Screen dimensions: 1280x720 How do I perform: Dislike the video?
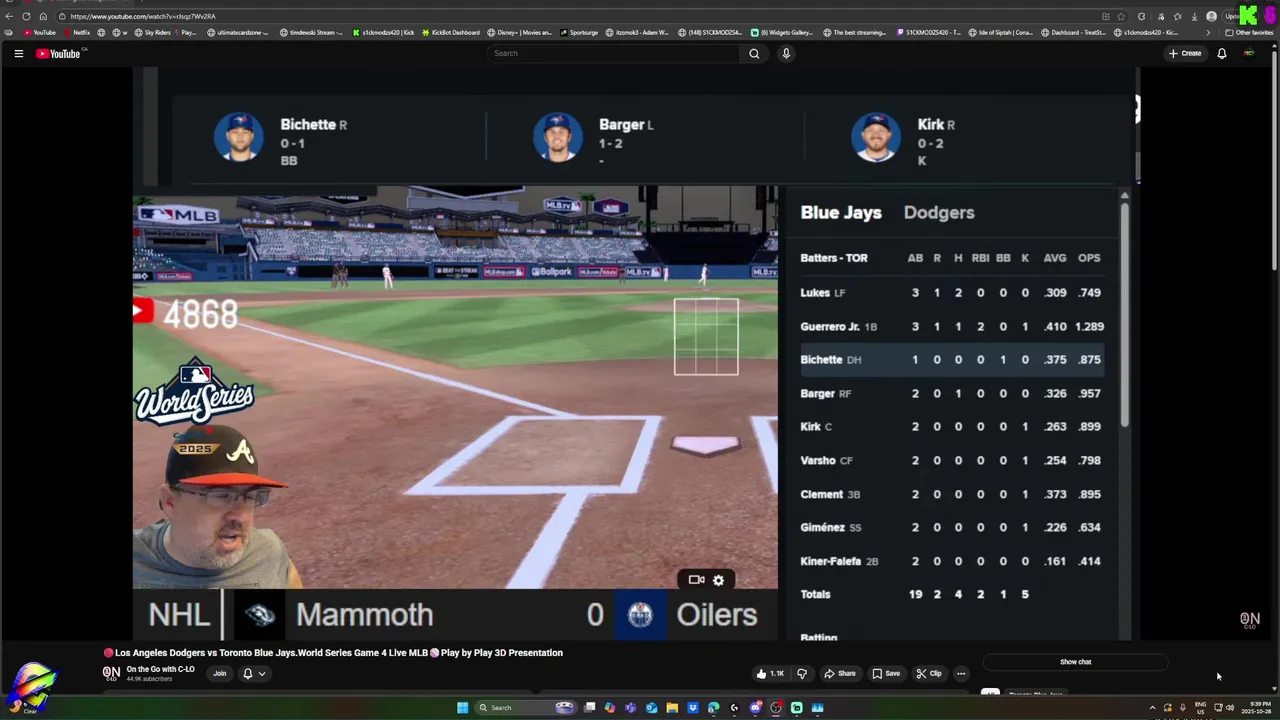[801, 673]
